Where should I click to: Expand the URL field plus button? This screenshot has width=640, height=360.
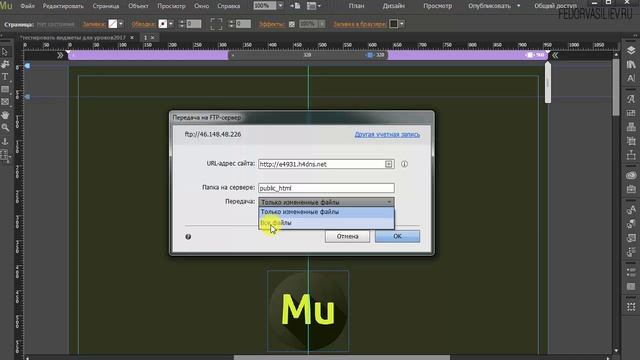389,164
